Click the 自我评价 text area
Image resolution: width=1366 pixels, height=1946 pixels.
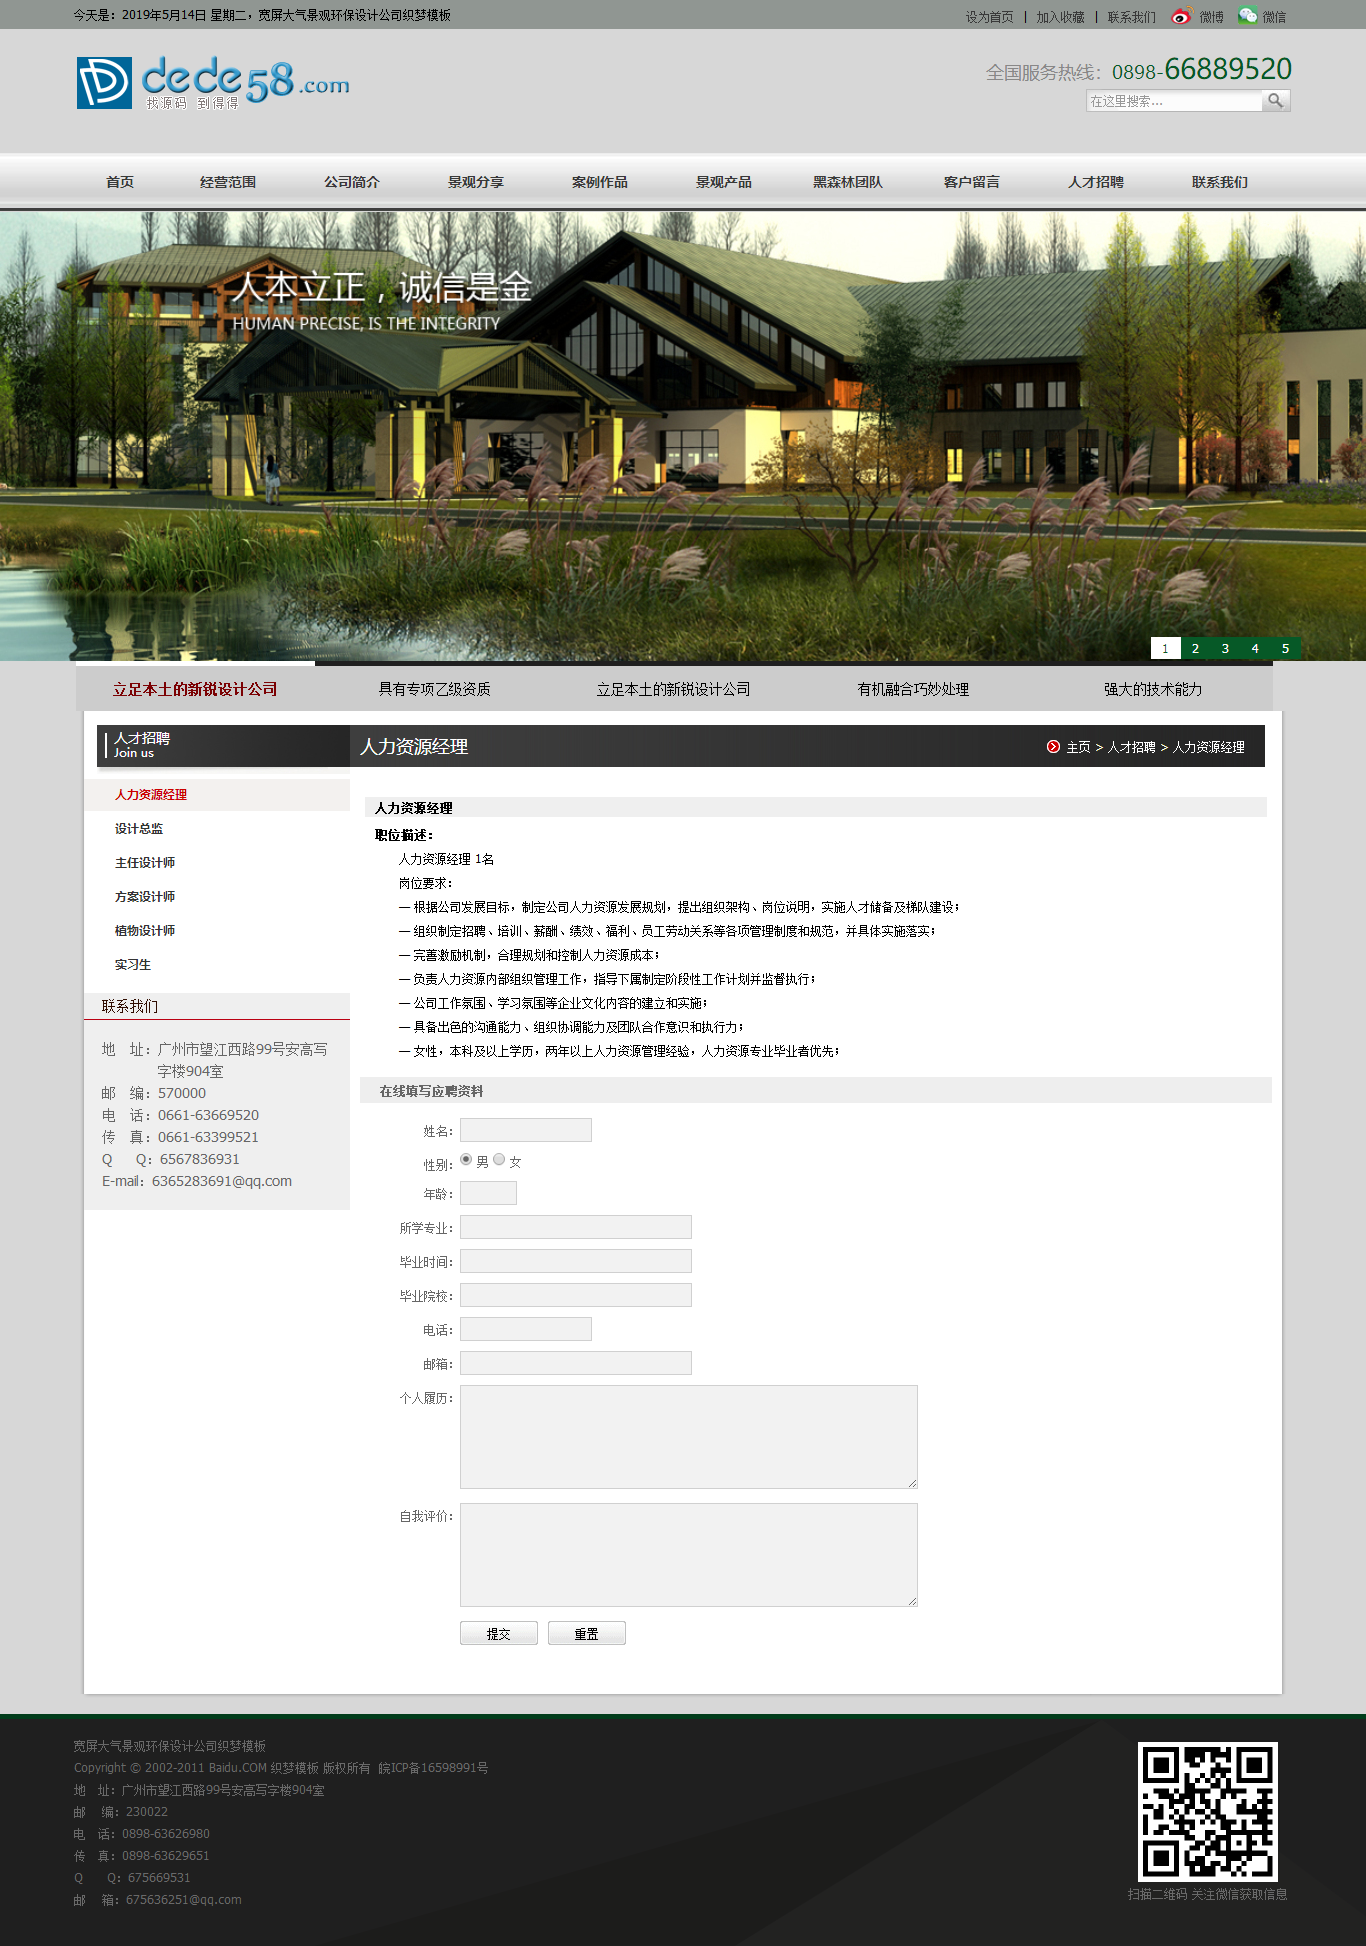(689, 1555)
